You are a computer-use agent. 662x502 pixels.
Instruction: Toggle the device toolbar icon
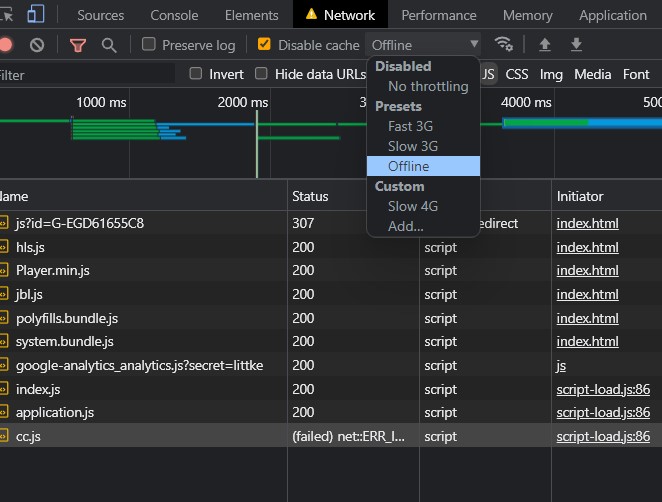coord(35,15)
